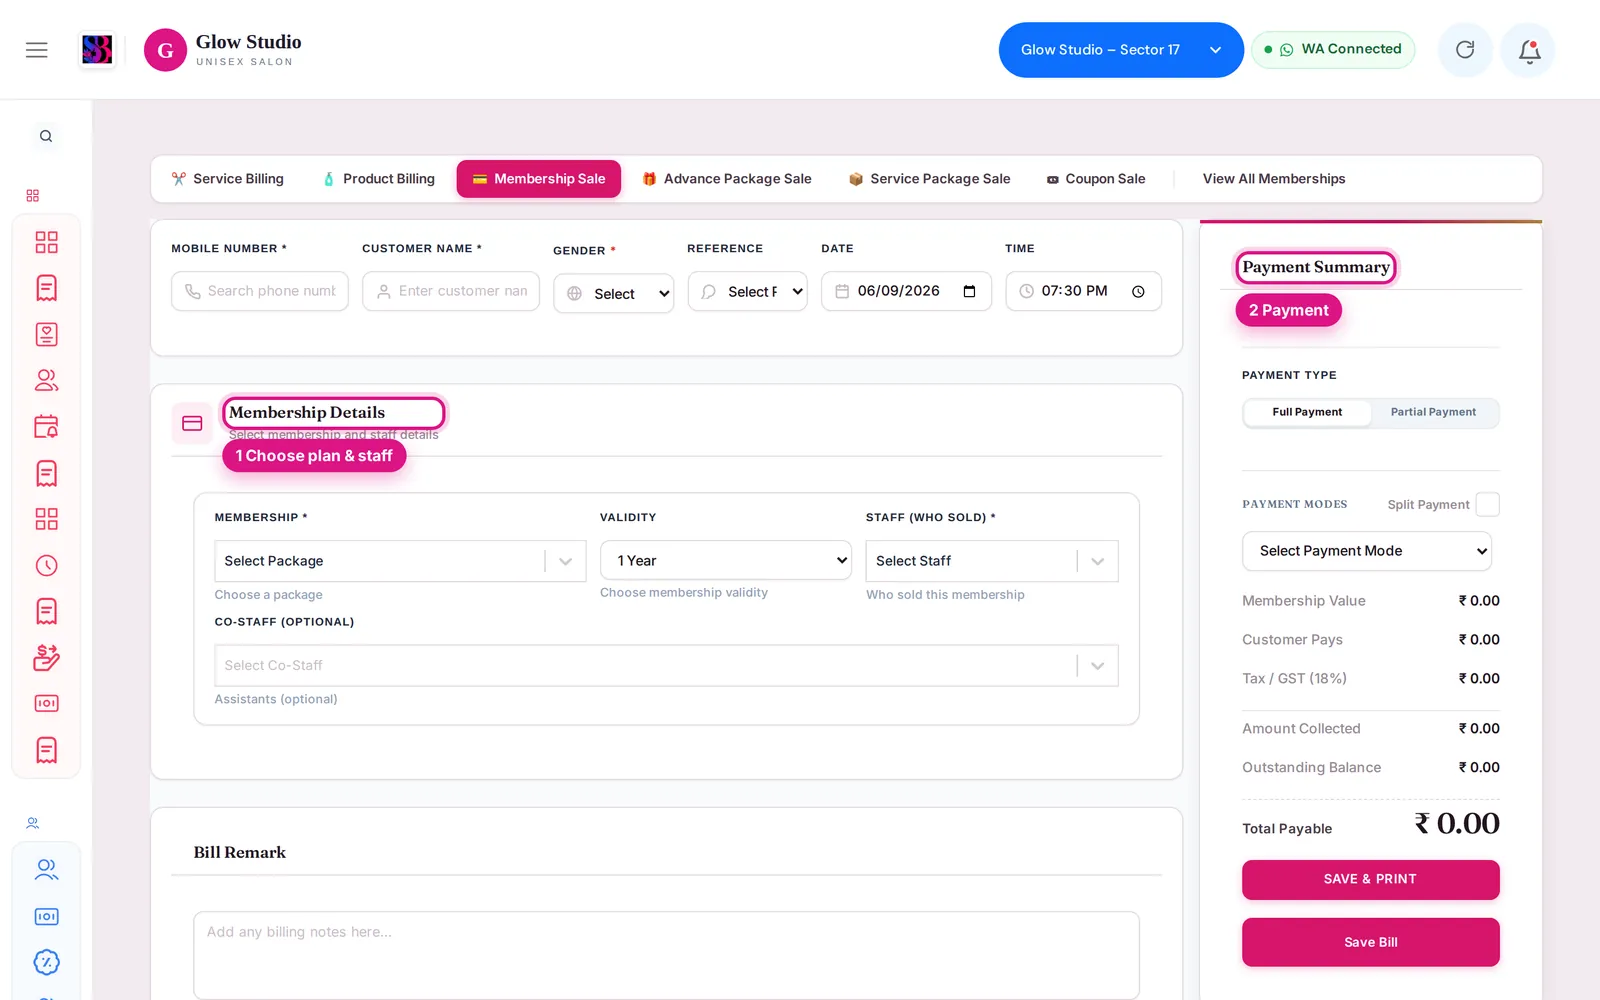Expand the Select Co-Staff dropdown
This screenshot has width=1600, height=1000.
click(666, 665)
